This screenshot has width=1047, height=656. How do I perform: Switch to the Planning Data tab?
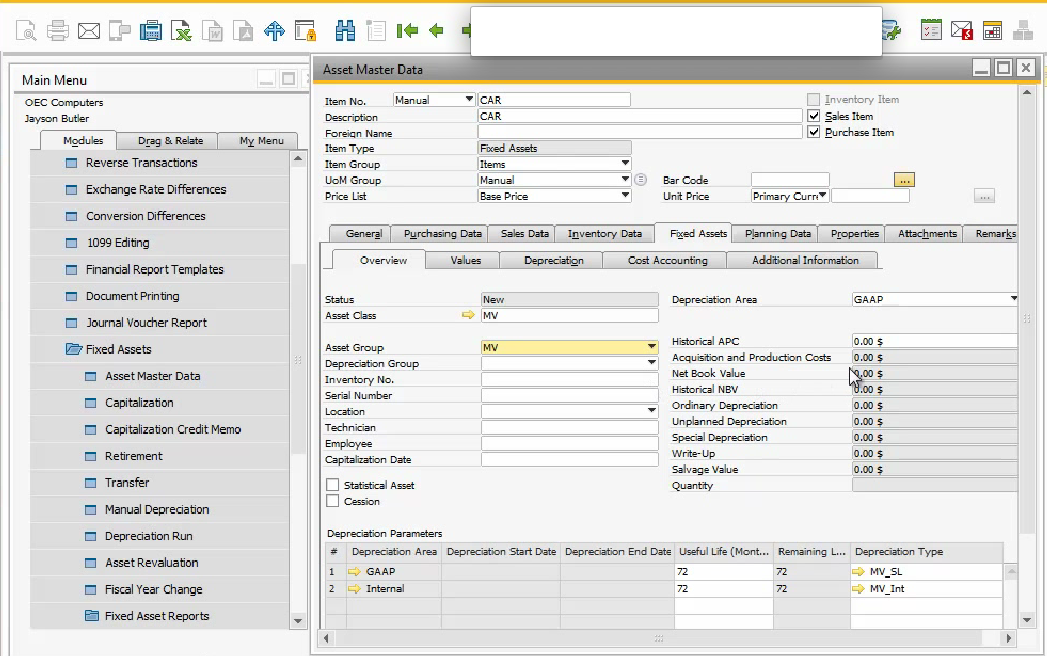coord(776,233)
